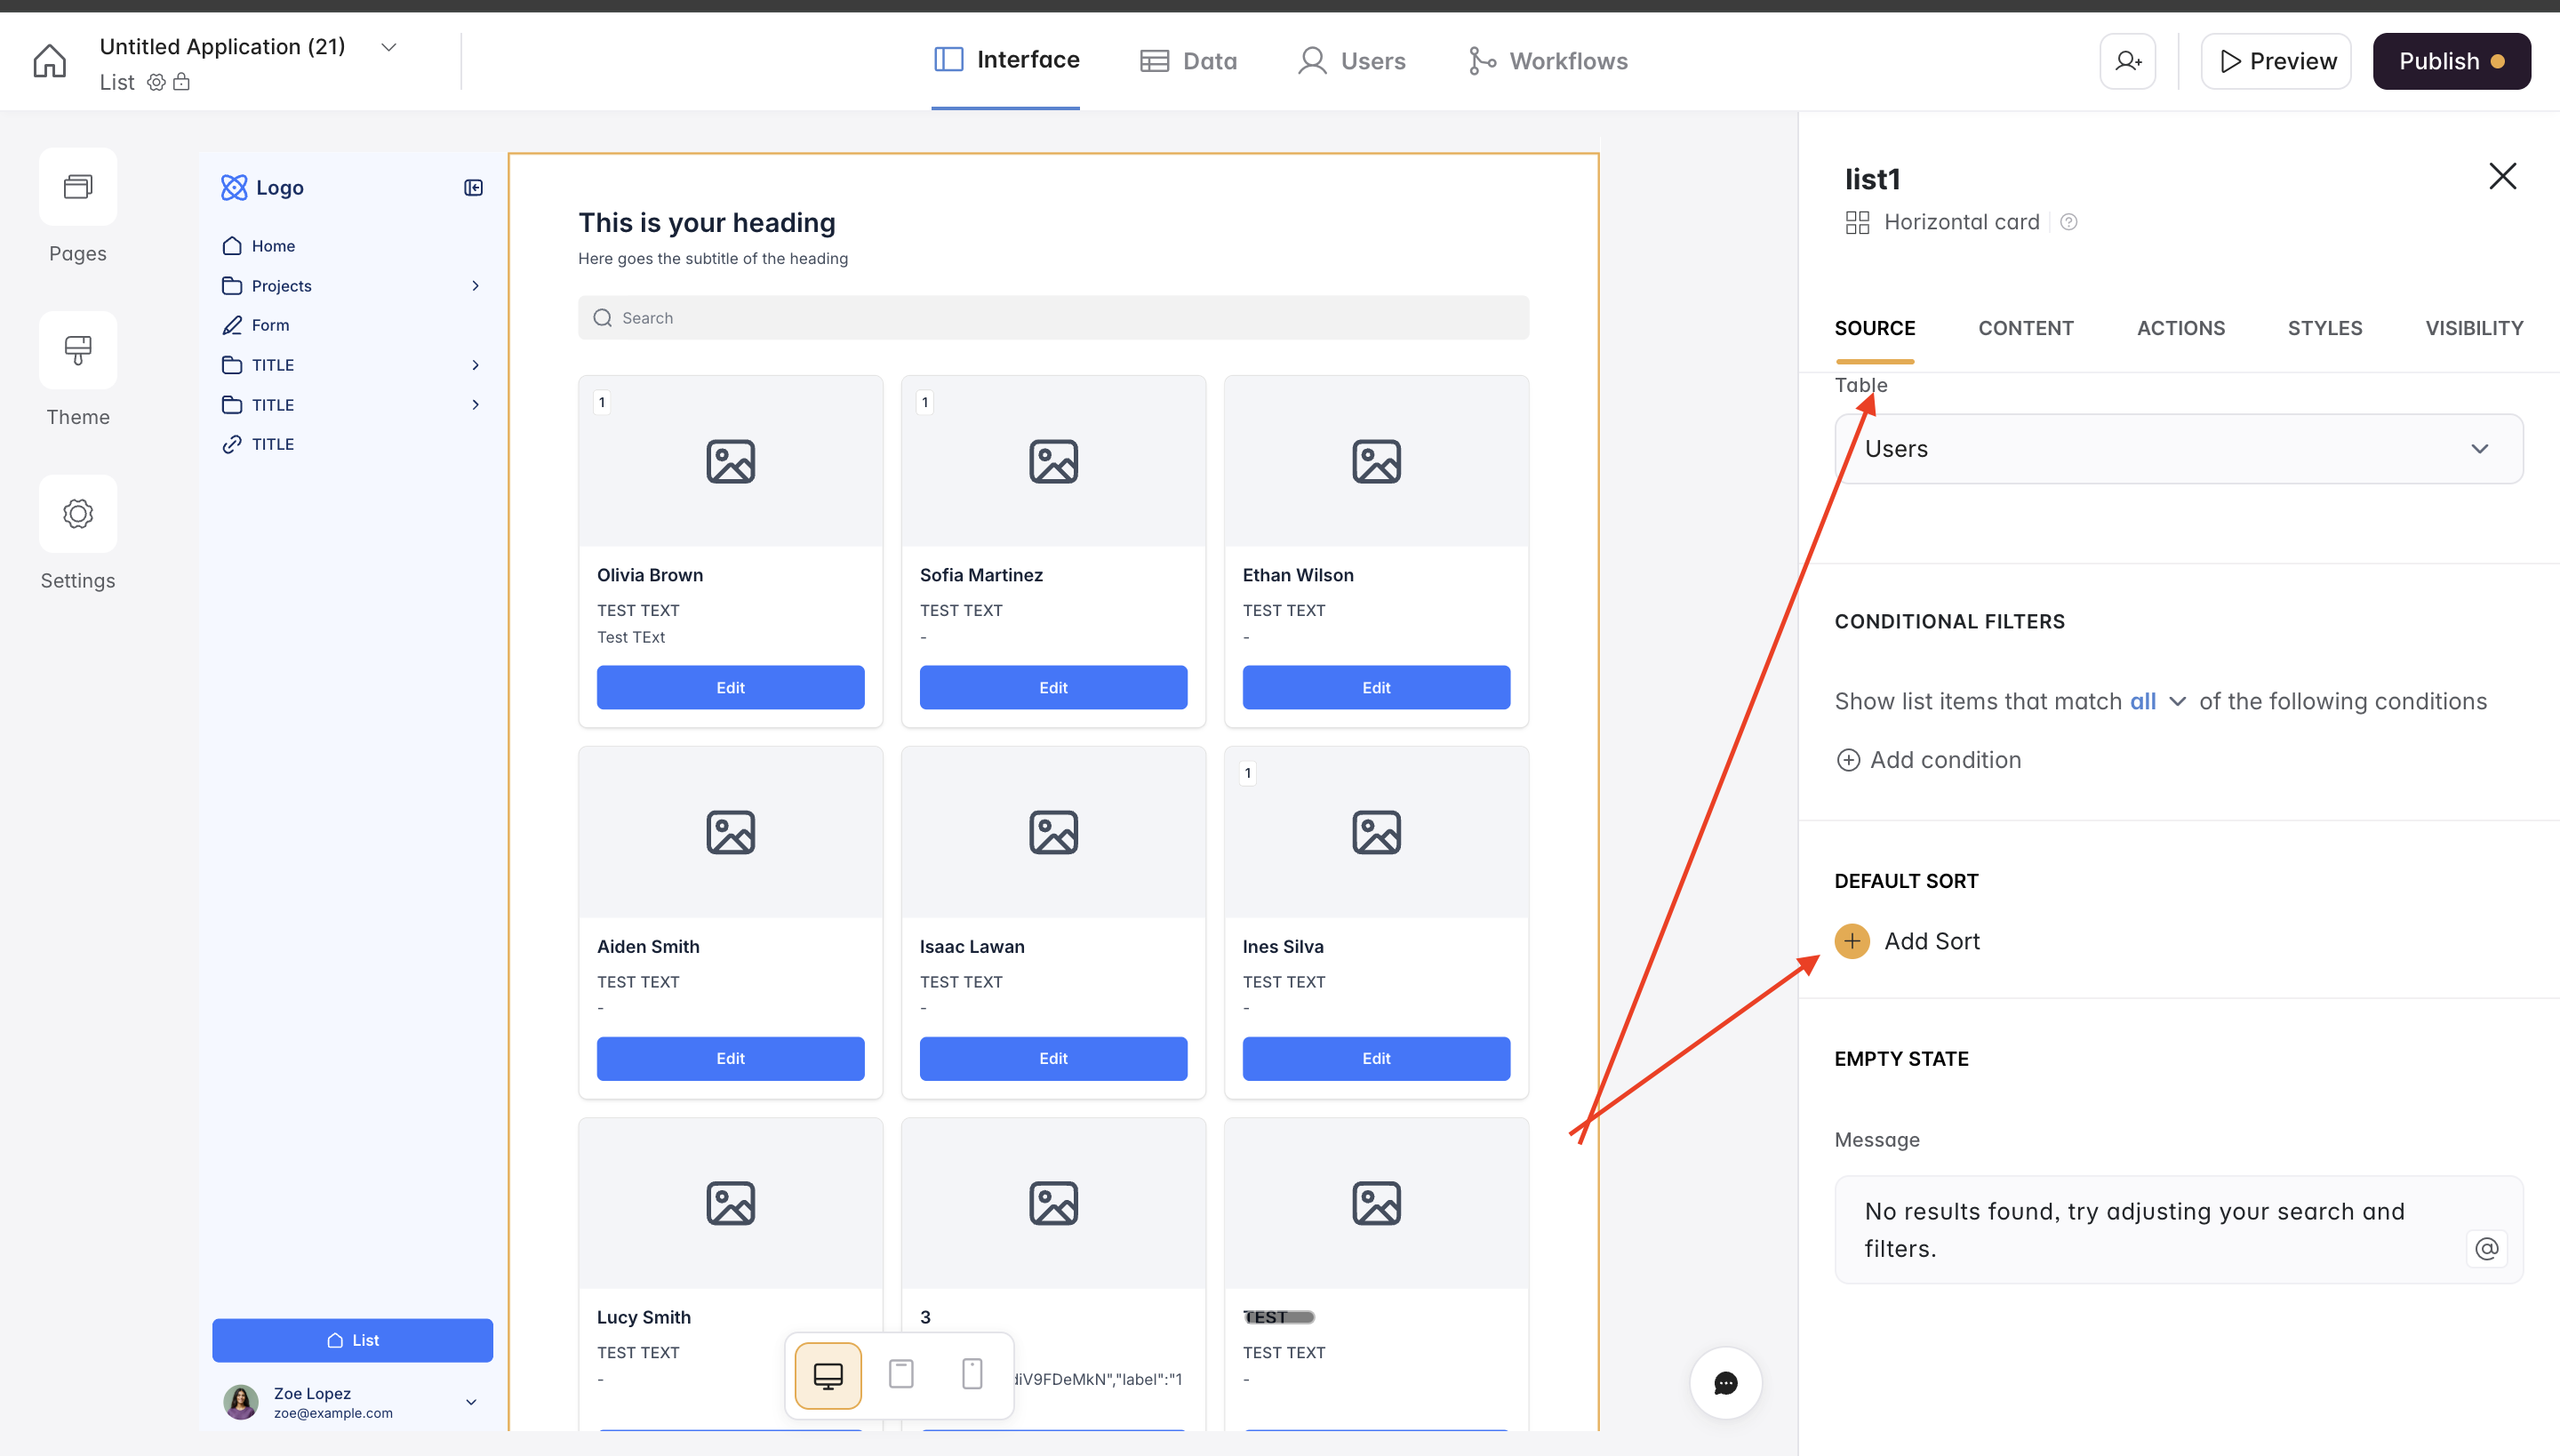Click the Search input field
This screenshot has width=2560, height=1456.
click(1053, 318)
